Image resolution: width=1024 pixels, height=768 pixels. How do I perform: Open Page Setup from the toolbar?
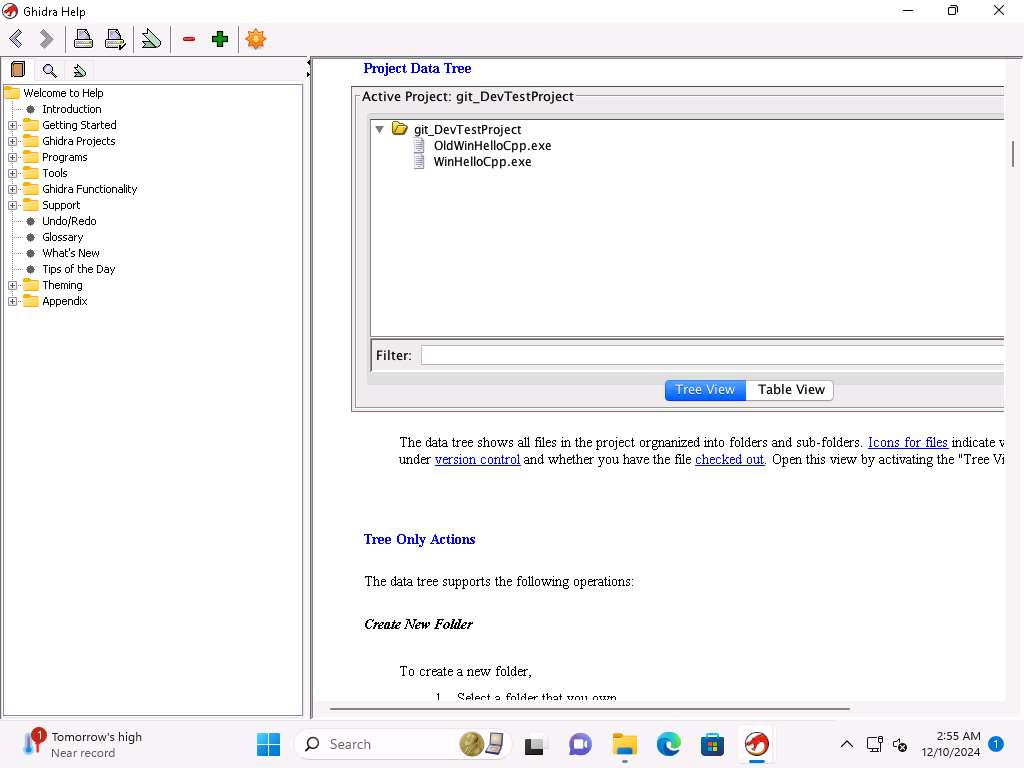pyautogui.click(x=115, y=39)
